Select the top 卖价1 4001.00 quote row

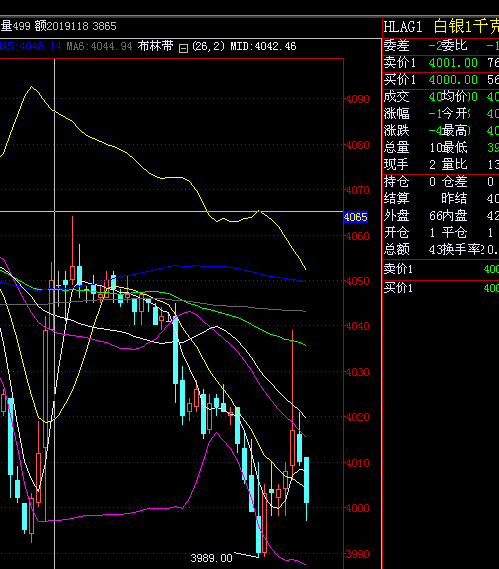(441, 63)
